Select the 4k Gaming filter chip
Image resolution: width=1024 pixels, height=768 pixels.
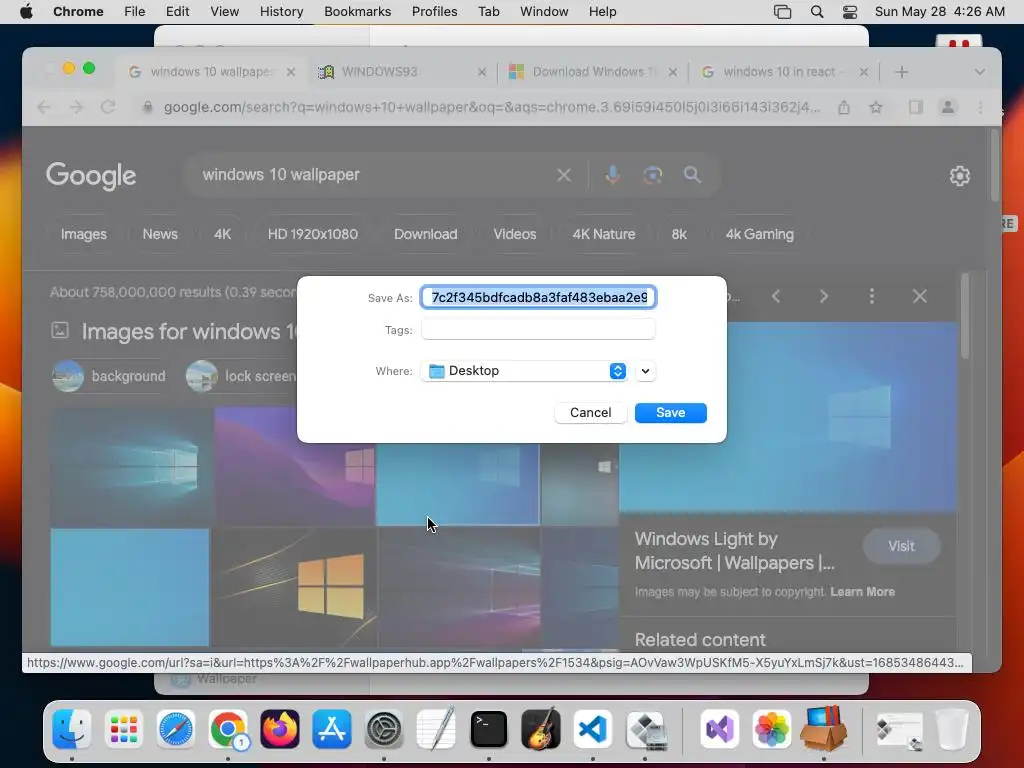[760, 234]
